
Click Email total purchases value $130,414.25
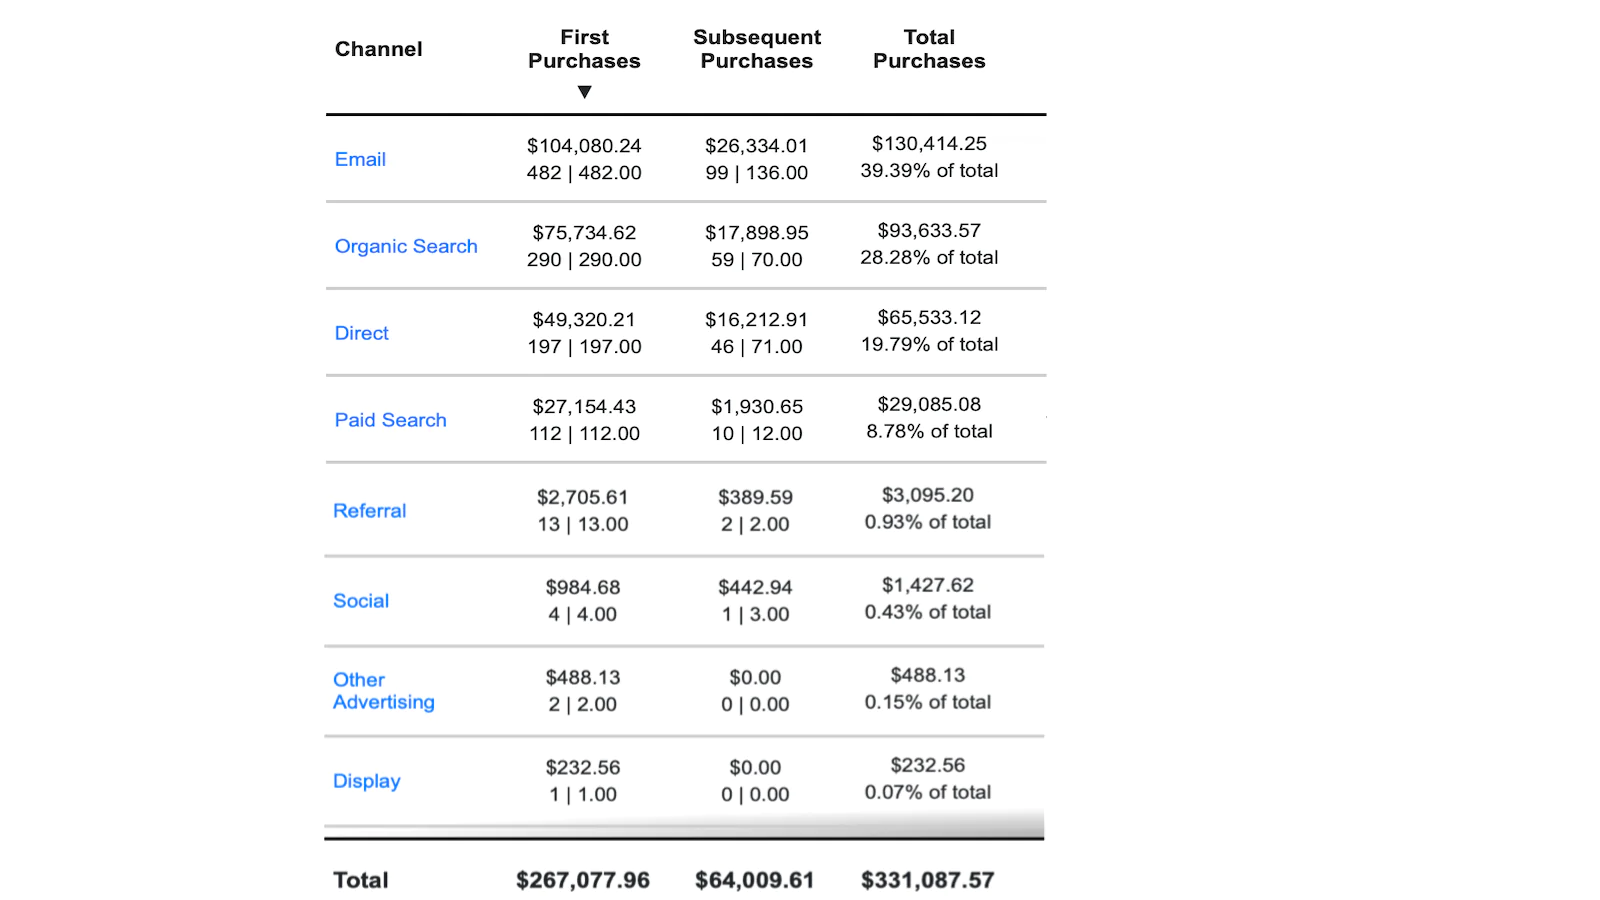(929, 144)
